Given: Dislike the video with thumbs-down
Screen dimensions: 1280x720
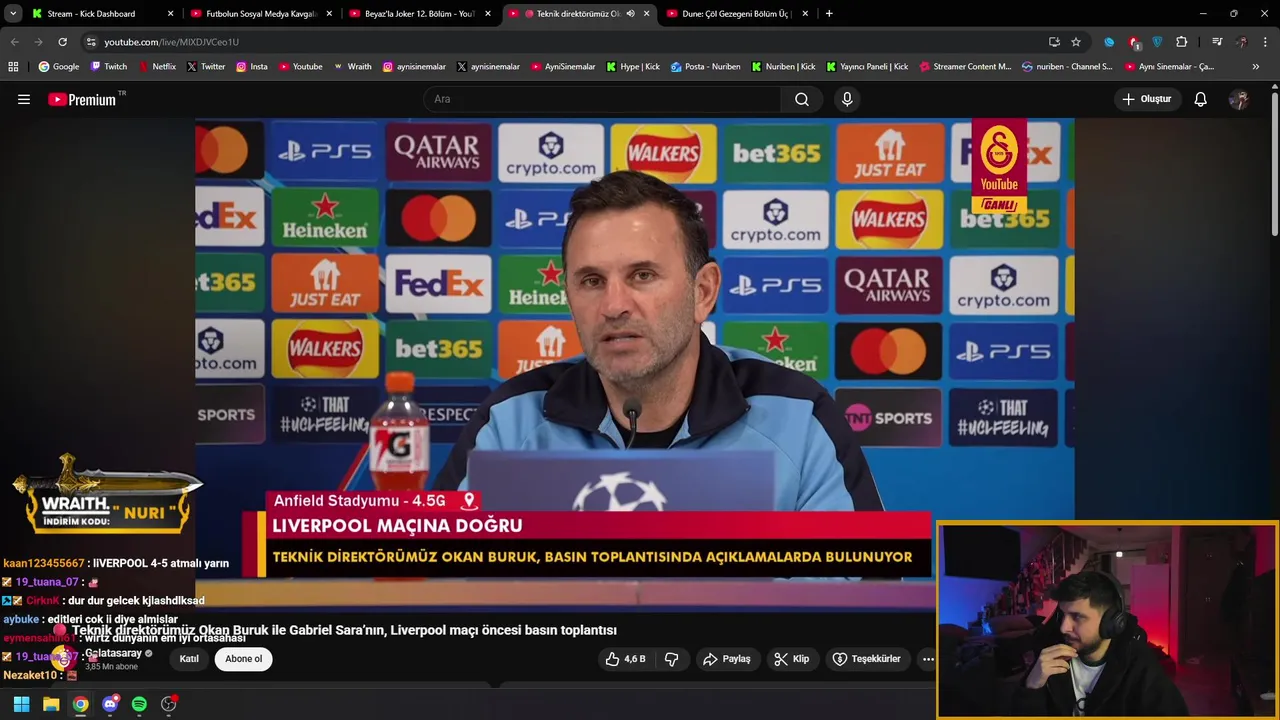Looking at the screenshot, I should tap(672, 659).
